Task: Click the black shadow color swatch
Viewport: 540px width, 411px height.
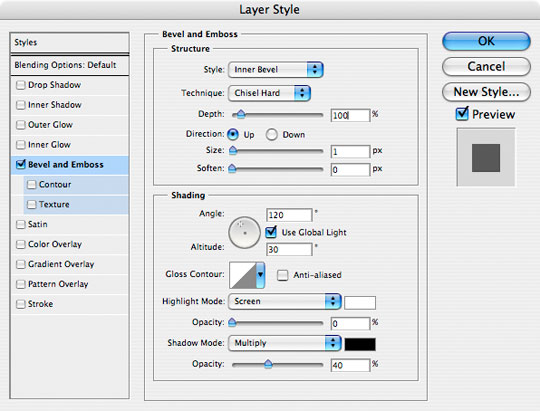Action: pos(360,344)
